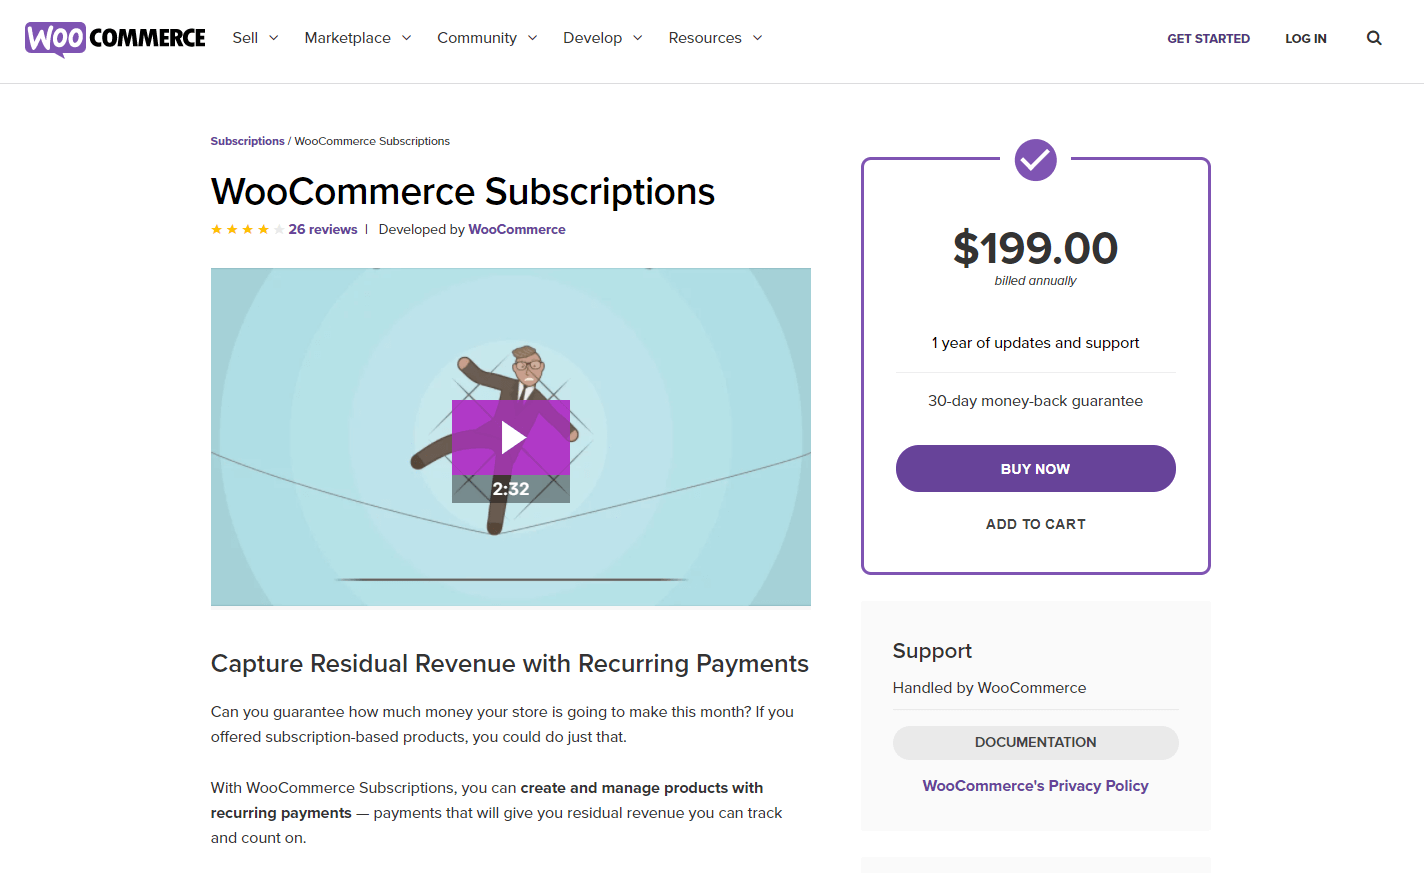
Task: Click '1 year of updates and support'
Action: tap(1035, 343)
